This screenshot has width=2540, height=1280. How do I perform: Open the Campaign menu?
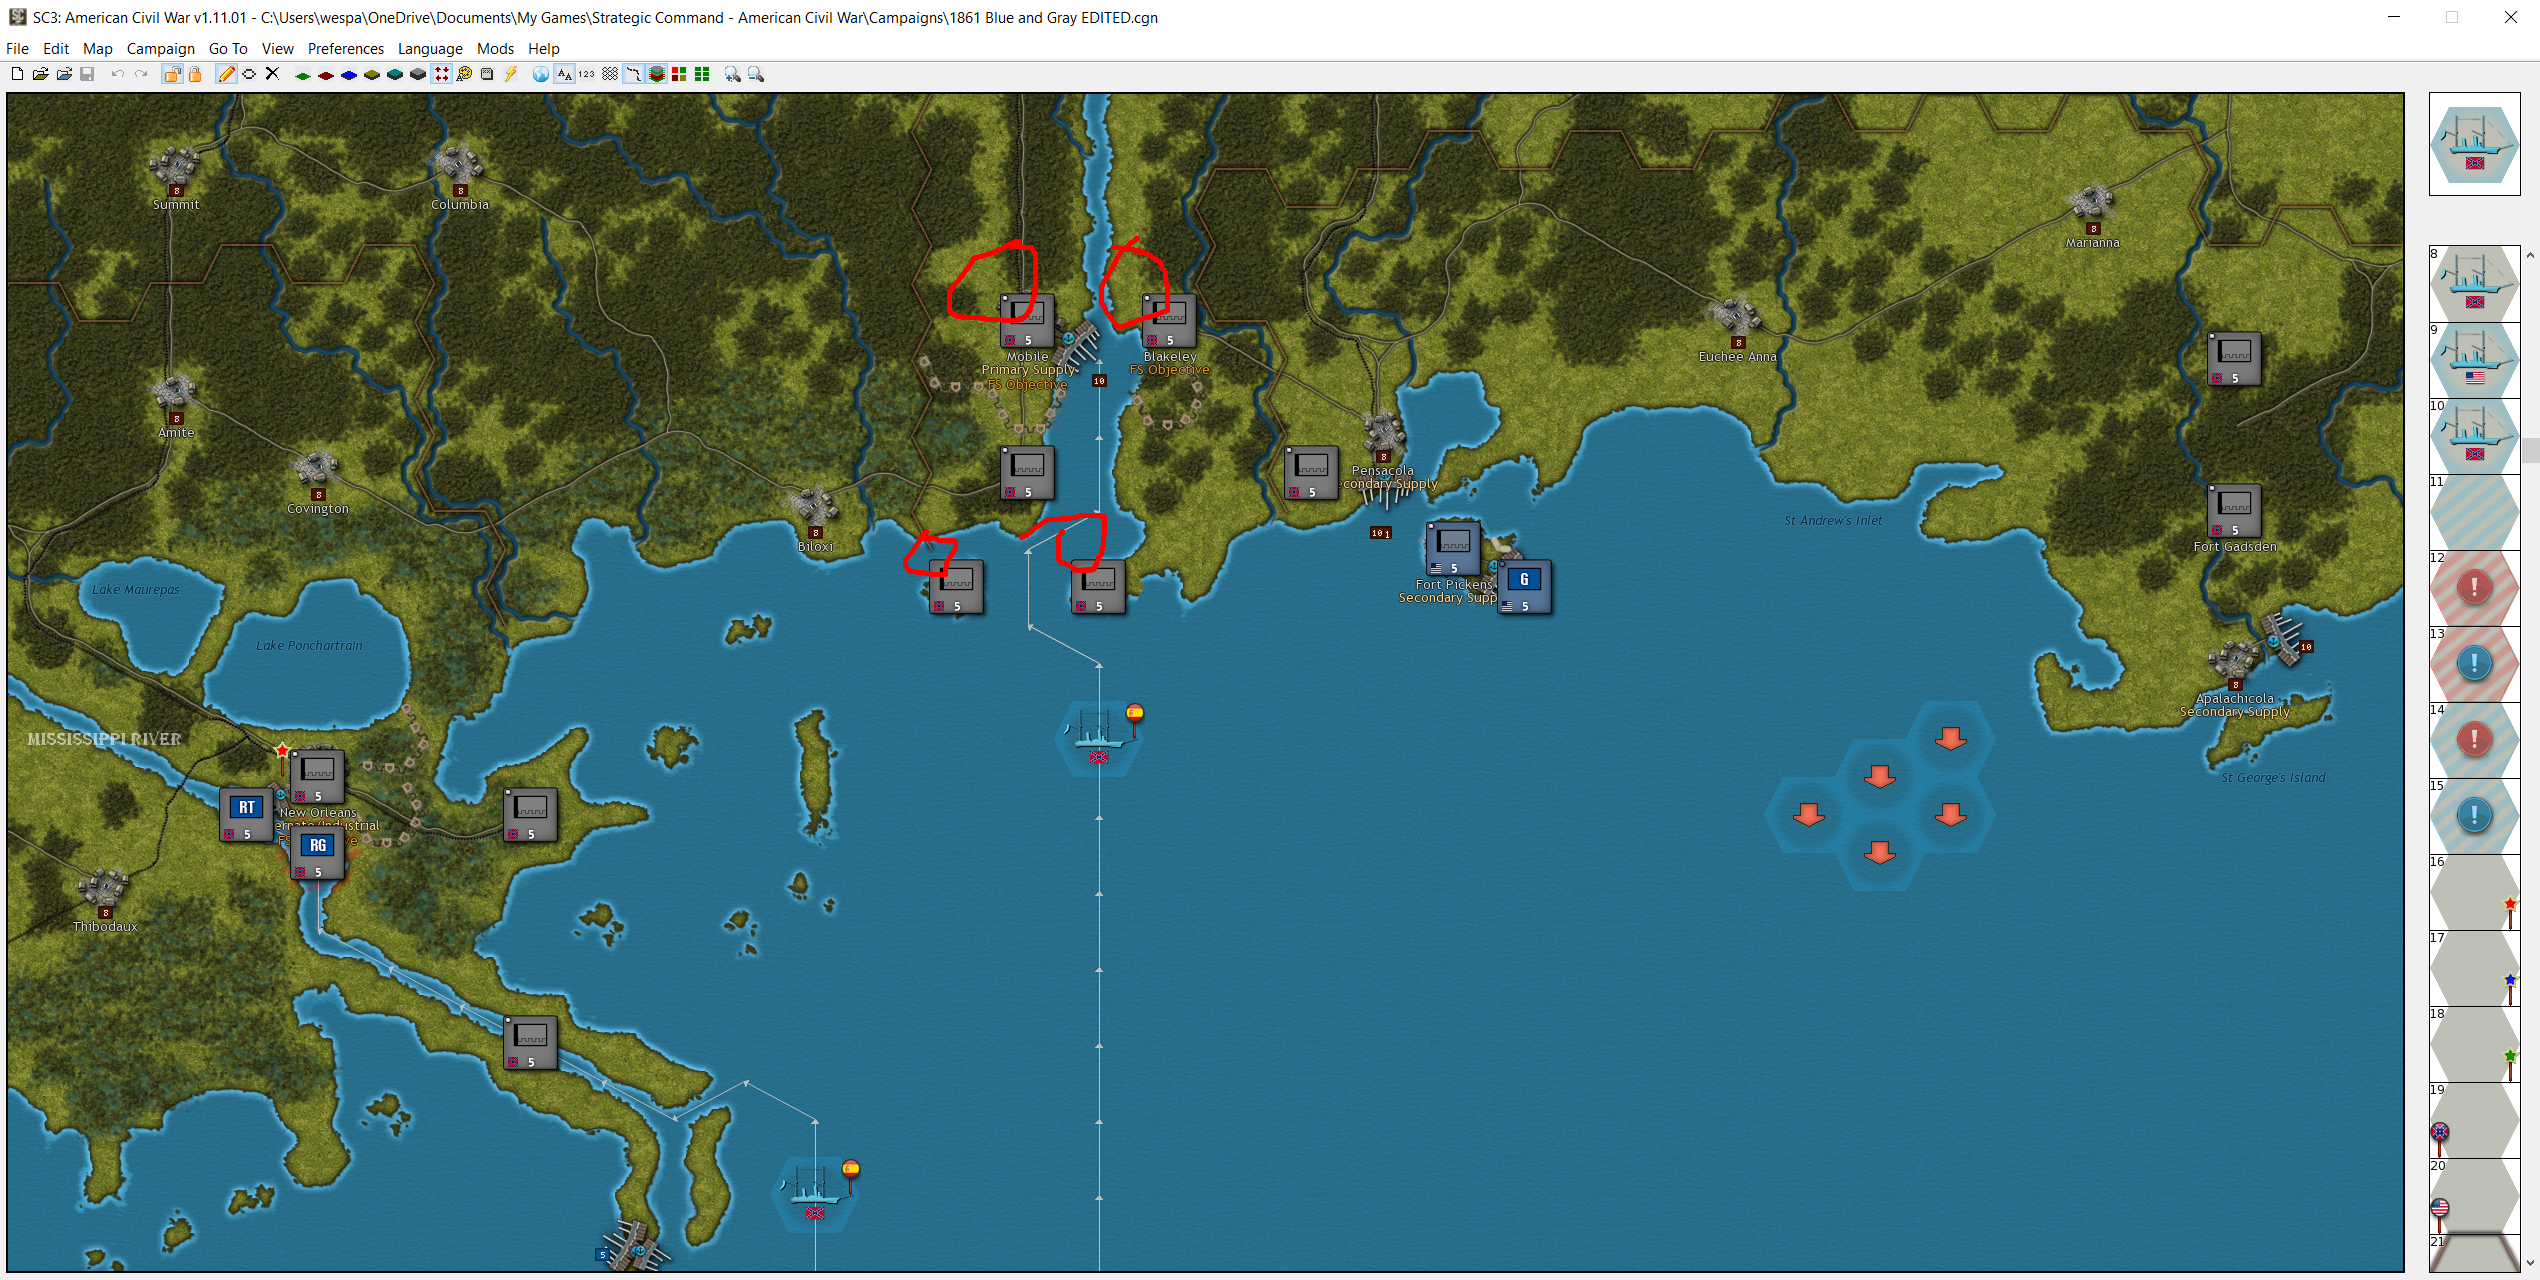pos(160,48)
